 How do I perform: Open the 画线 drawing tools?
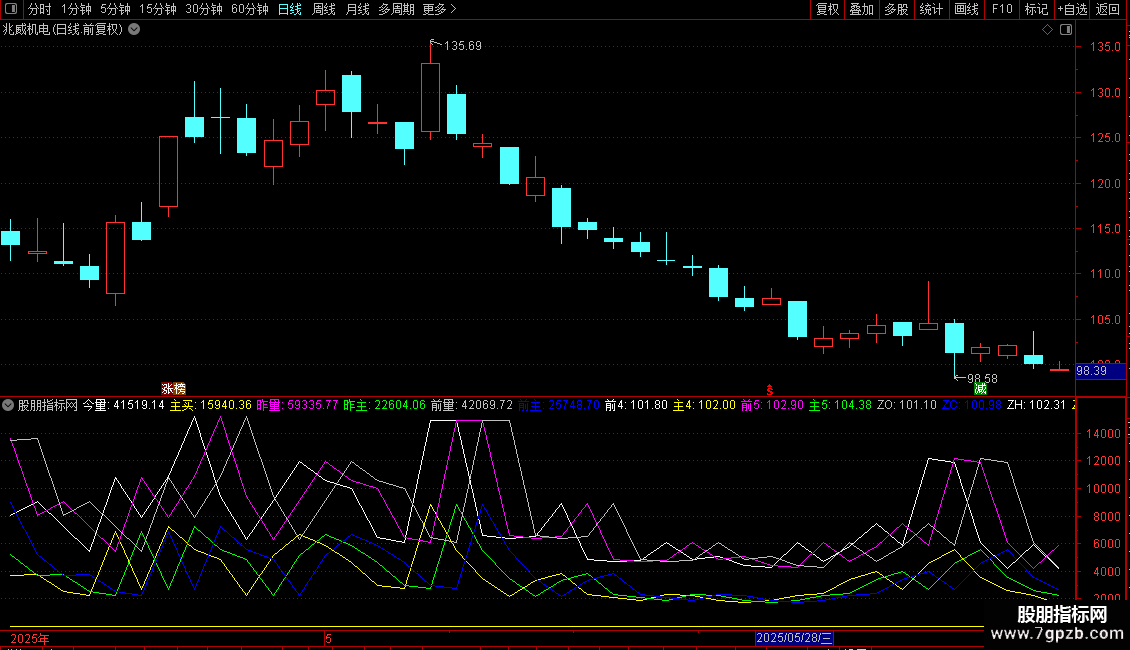(966, 9)
